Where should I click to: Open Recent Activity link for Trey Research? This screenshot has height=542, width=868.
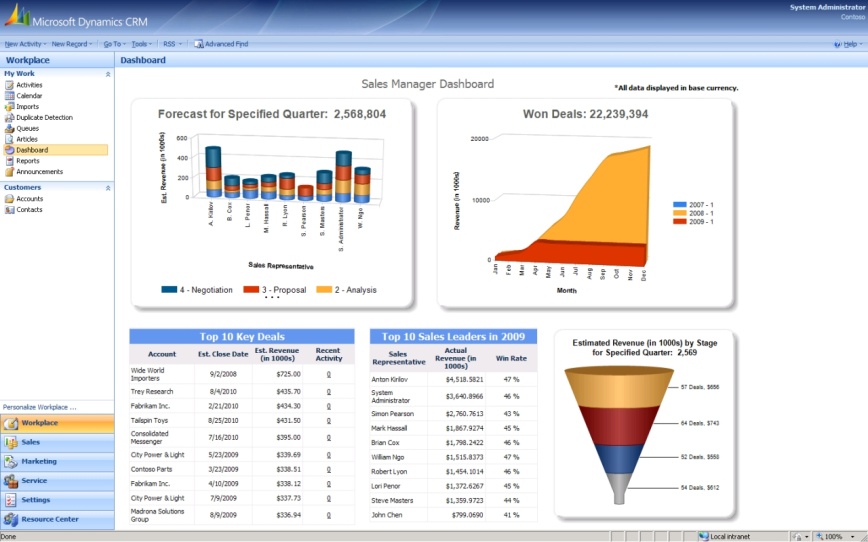click(329, 392)
